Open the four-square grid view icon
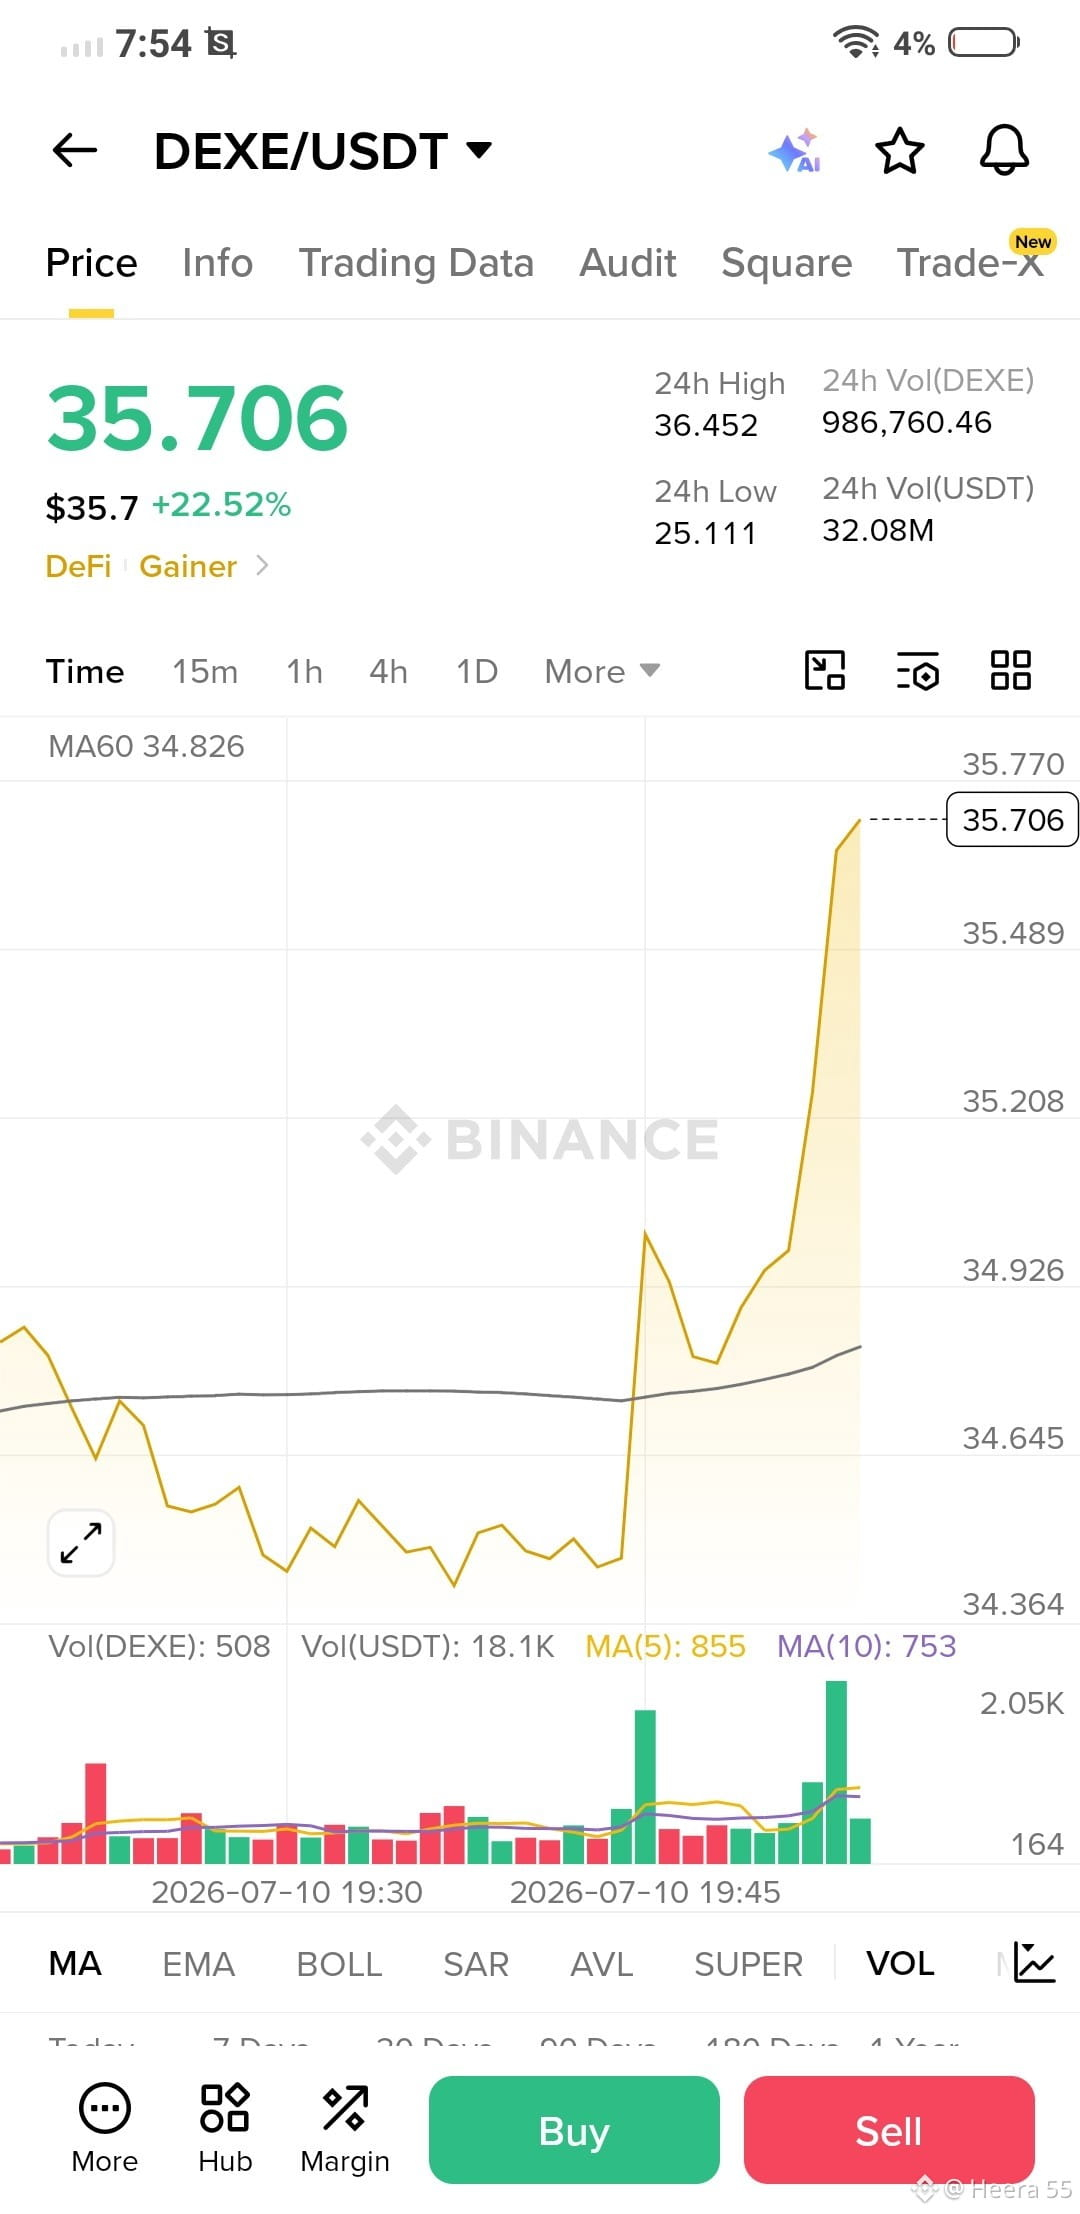 [x=1011, y=671]
